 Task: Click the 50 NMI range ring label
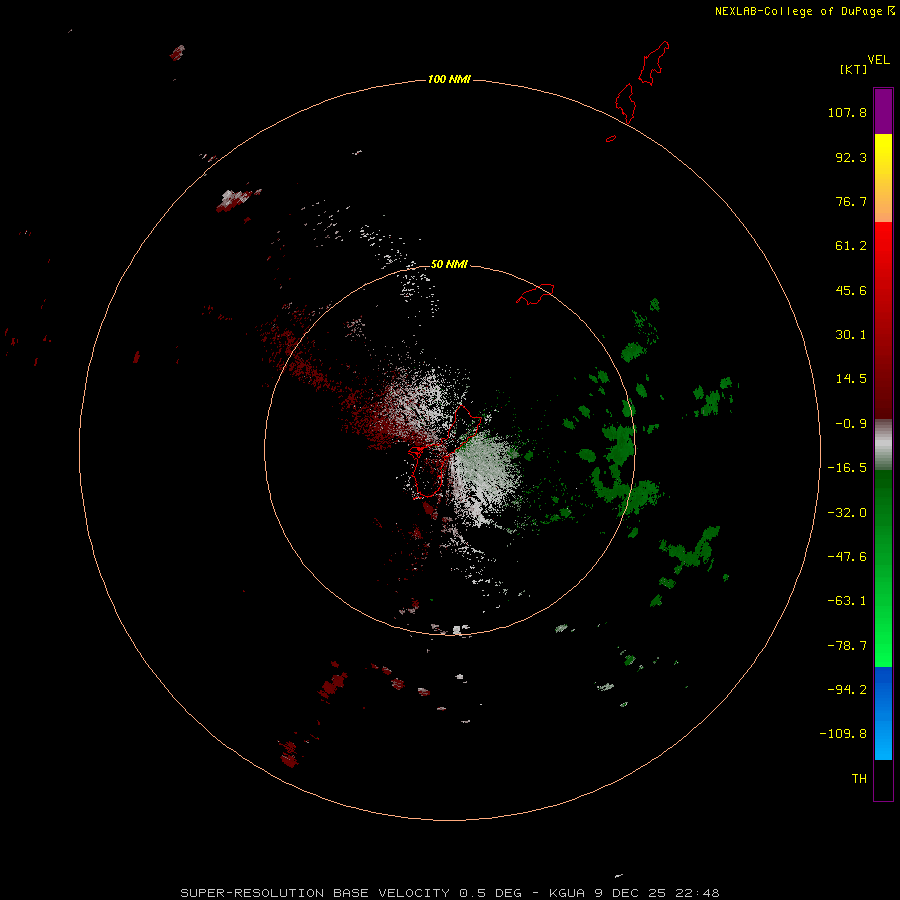(x=449, y=264)
